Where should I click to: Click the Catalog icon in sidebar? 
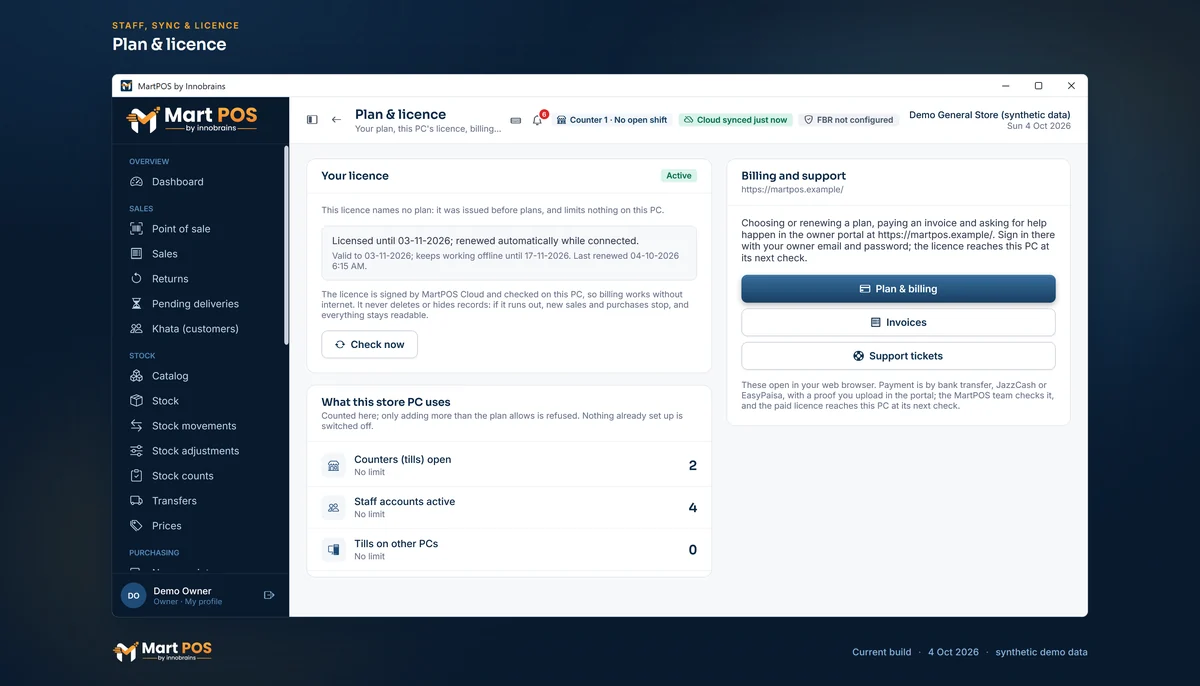pyautogui.click(x=136, y=376)
